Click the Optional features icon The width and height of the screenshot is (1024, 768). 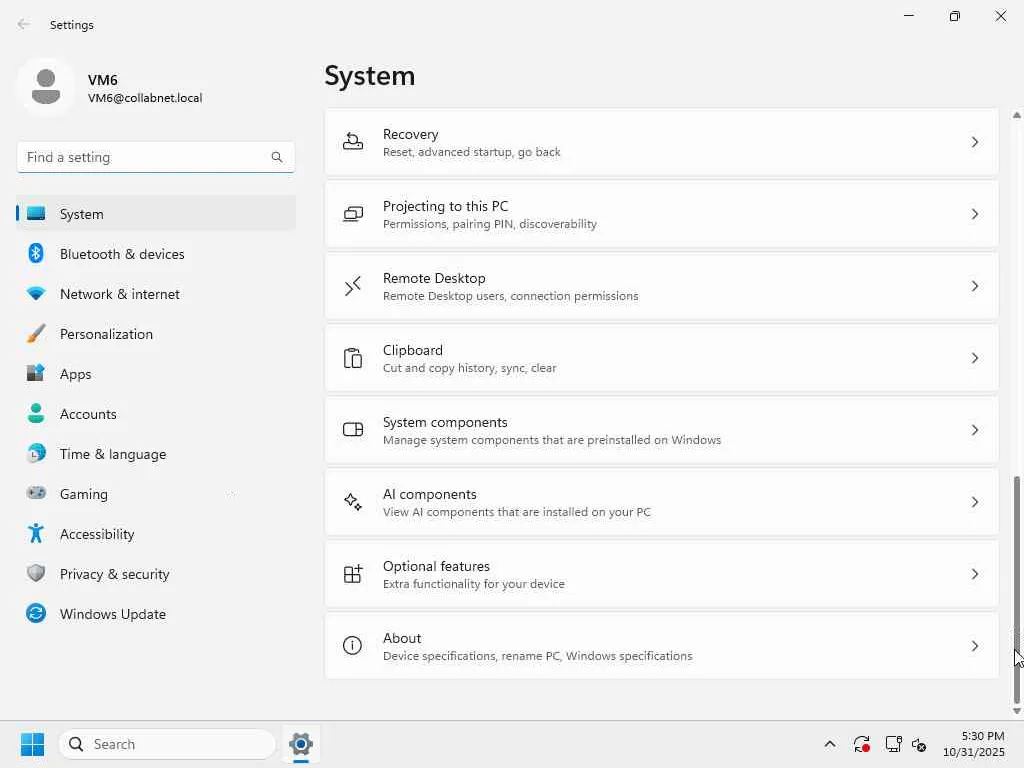353,574
